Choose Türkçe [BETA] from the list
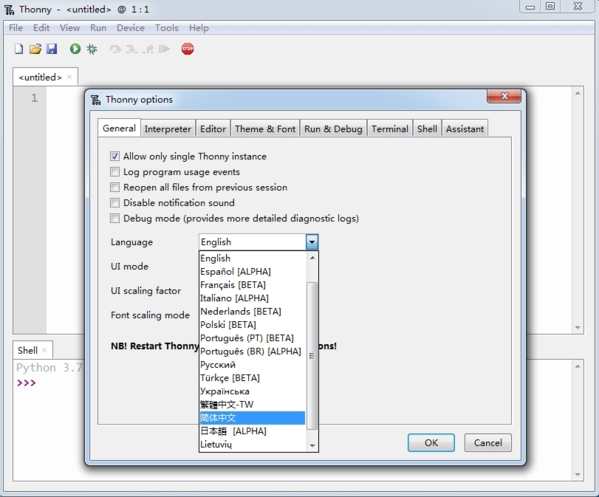Viewport: 599px width, 497px height. pyautogui.click(x=253, y=378)
